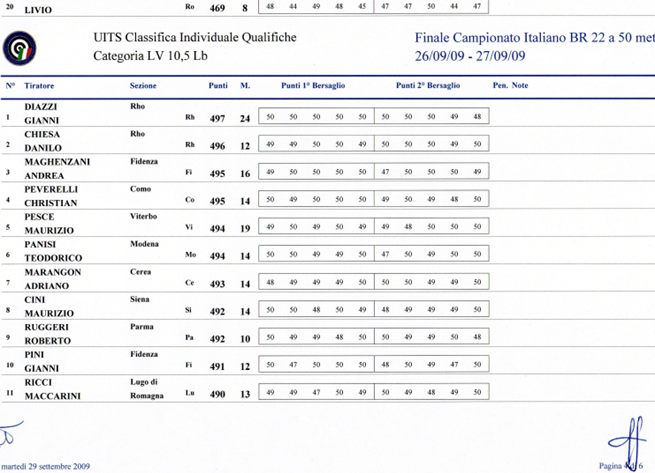
Task: Click section 'Siena' for Cini
Action: coord(140,299)
